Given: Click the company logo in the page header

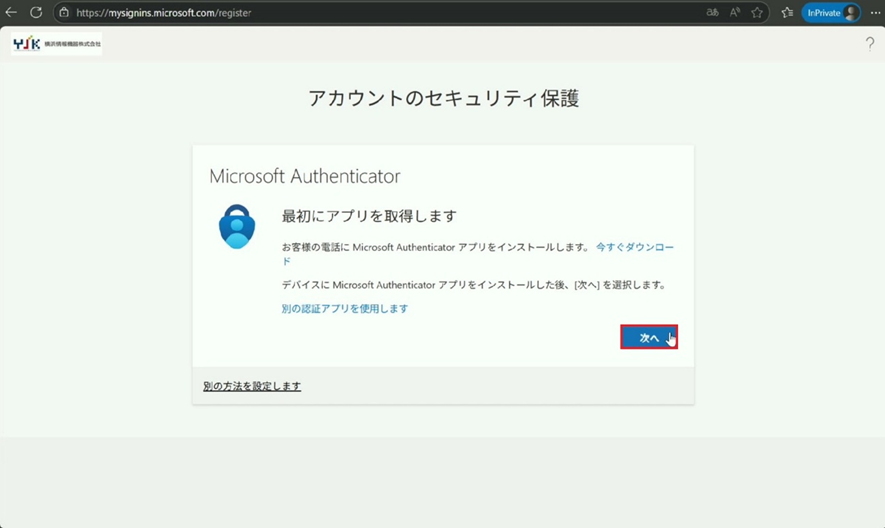Looking at the screenshot, I should [56, 44].
